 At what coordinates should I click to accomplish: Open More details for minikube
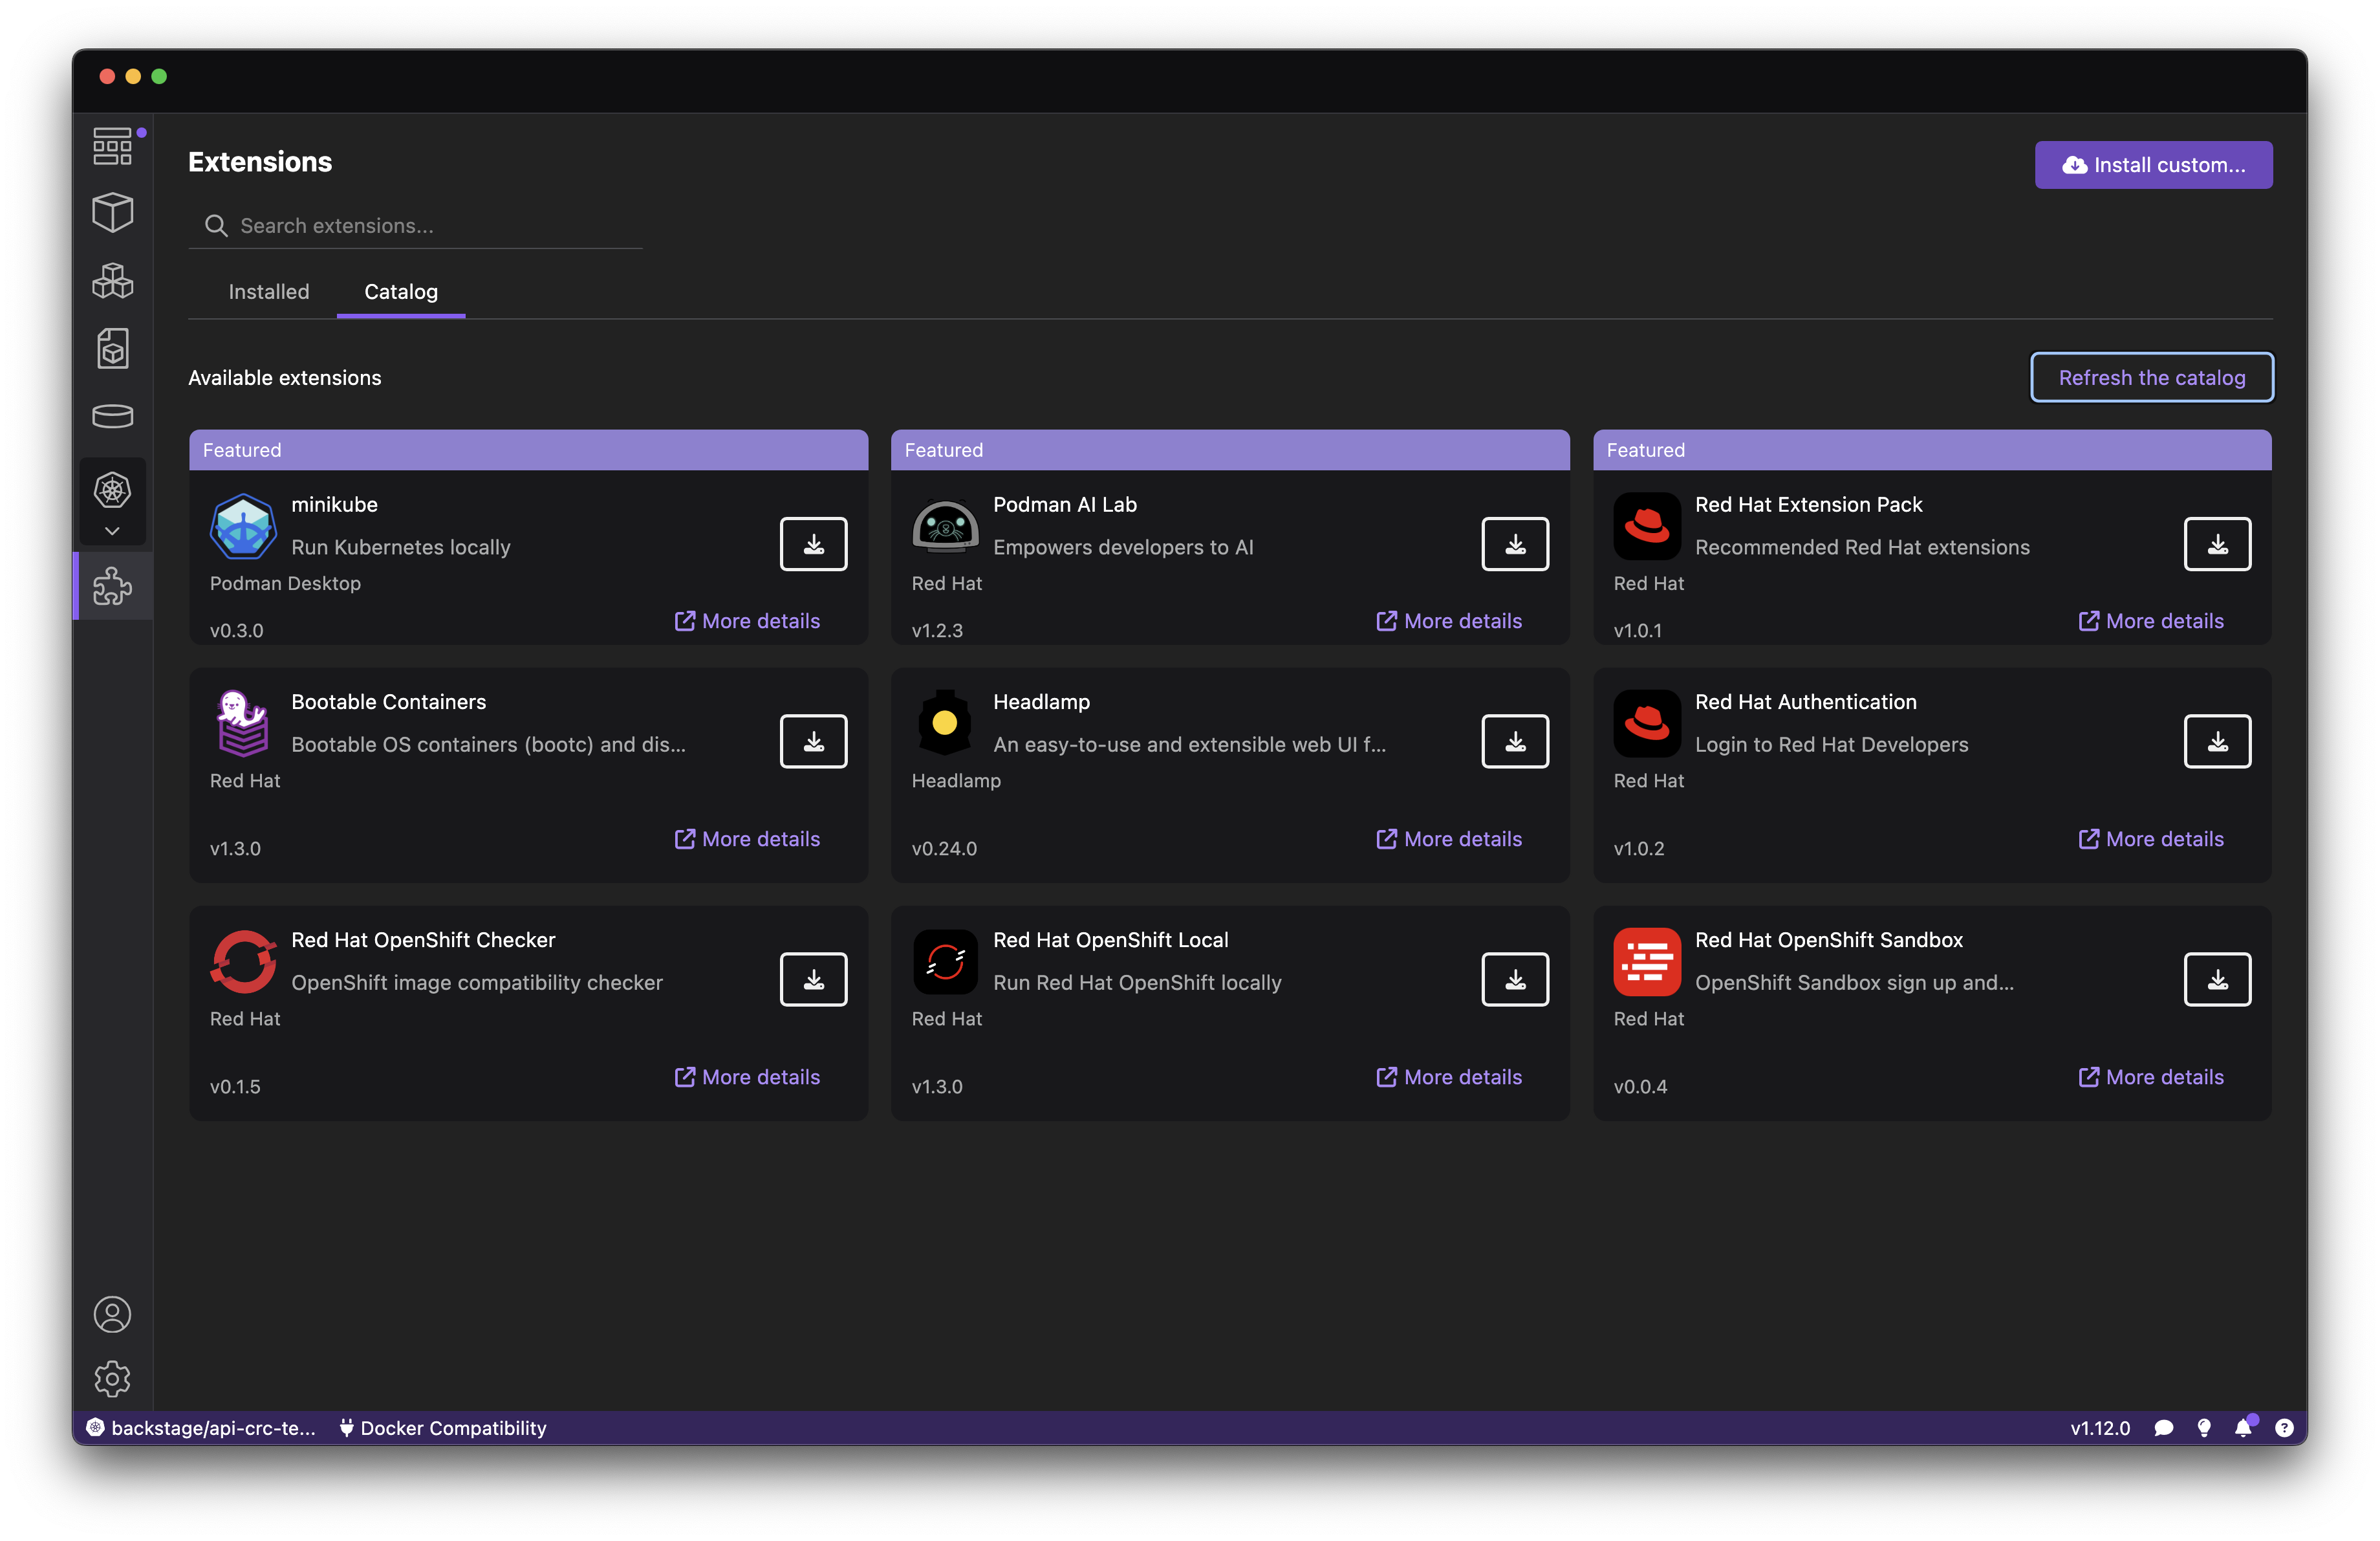point(748,621)
